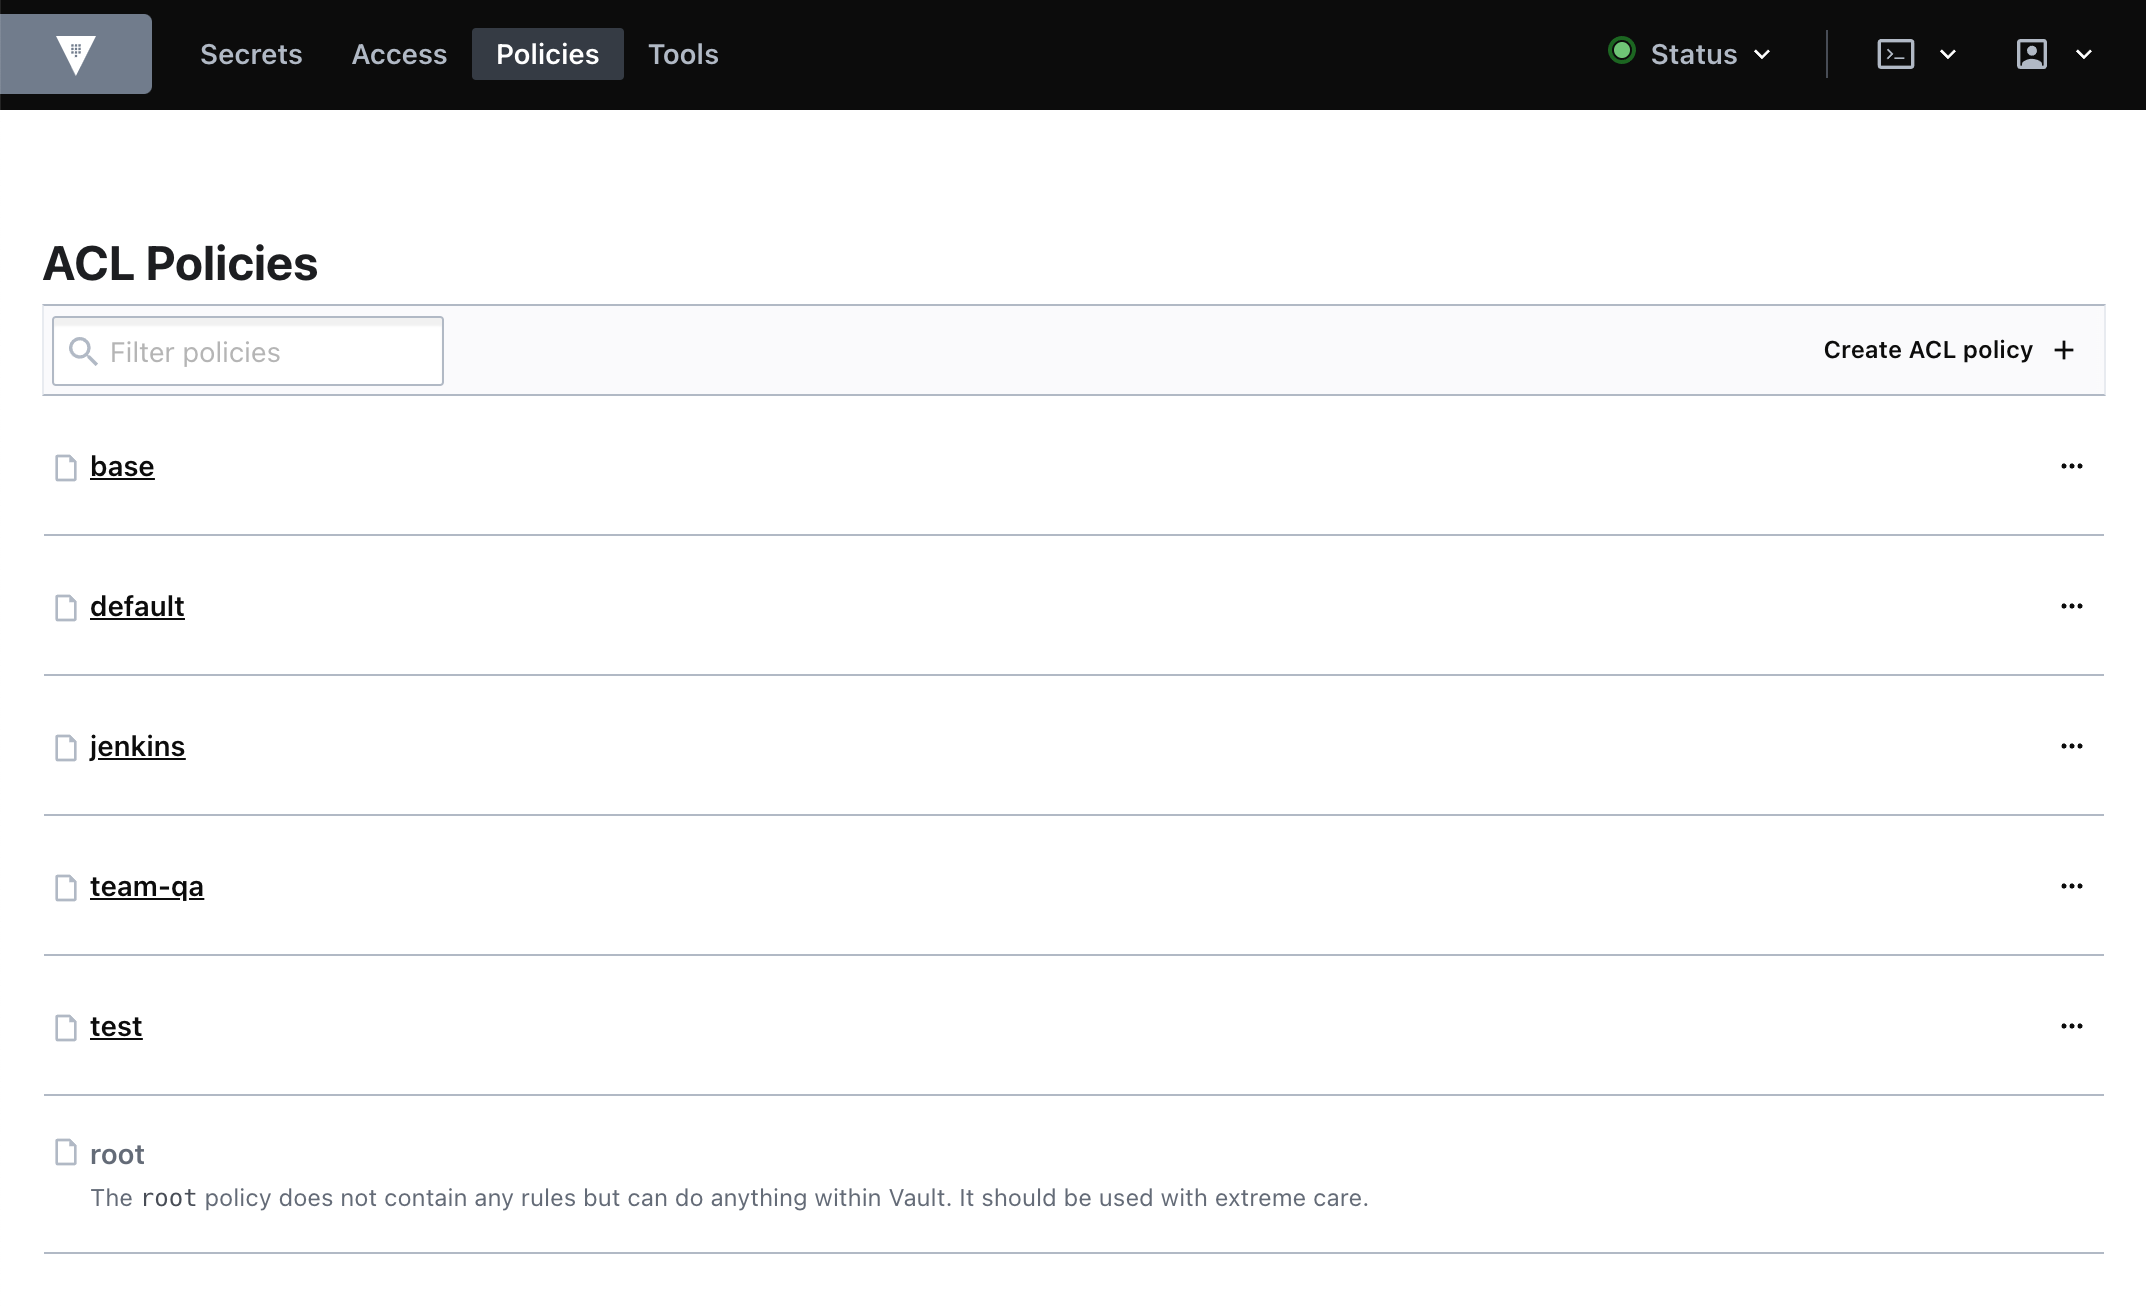Viewport: 2146px width, 1310px height.
Task: Click the file icon next to team-qa
Action: click(66, 887)
